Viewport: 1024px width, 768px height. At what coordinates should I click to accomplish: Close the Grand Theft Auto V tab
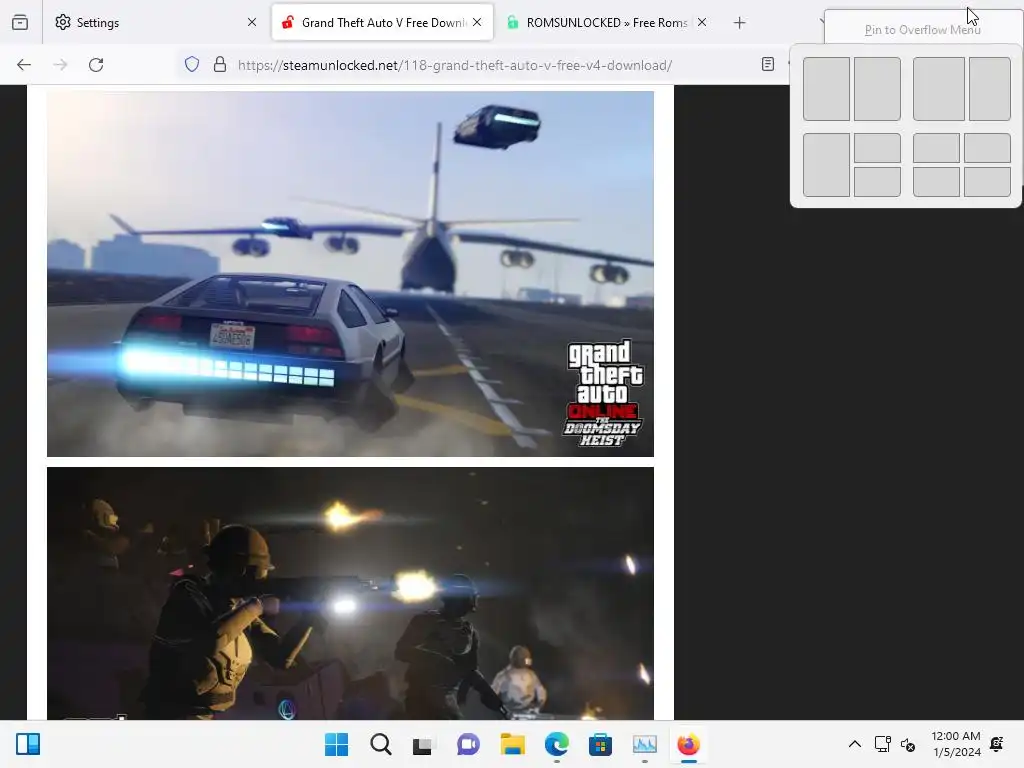(x=477, y=23)
